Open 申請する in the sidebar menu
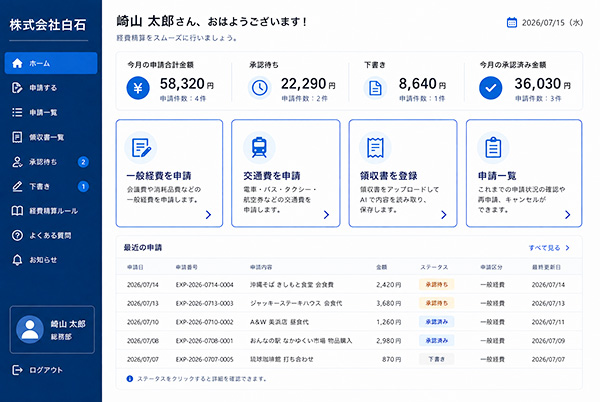600x402 pixels. [x=51, y=88]
